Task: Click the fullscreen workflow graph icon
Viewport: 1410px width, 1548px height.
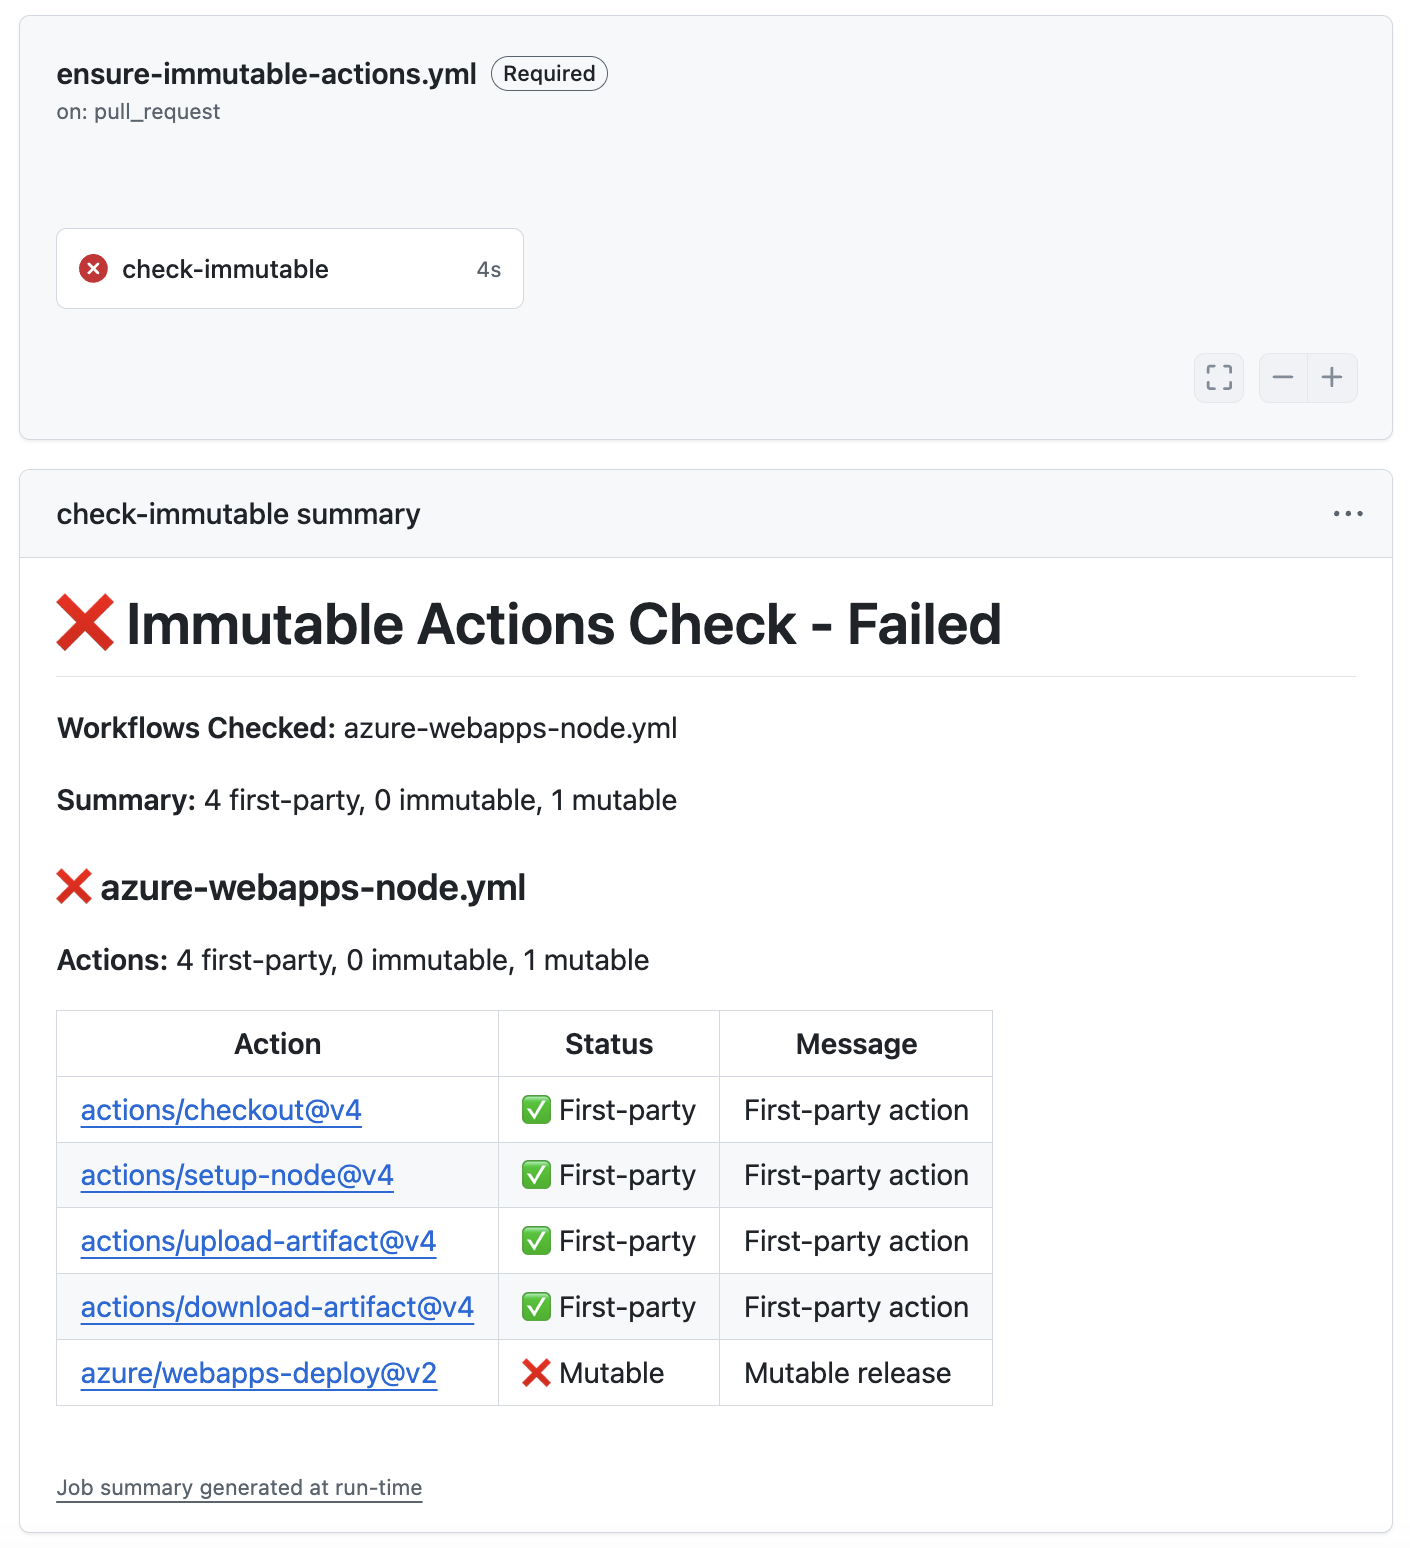Action: (x=1218, y=378)
